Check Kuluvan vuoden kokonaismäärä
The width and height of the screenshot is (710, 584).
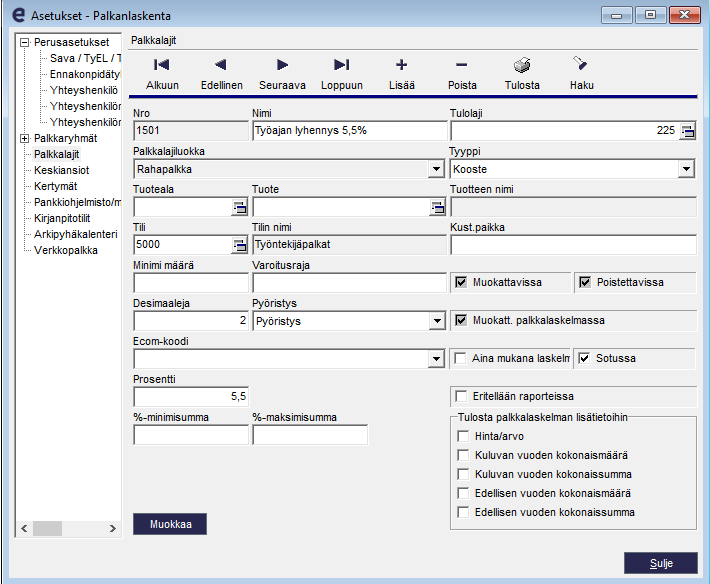coord(463,455)
